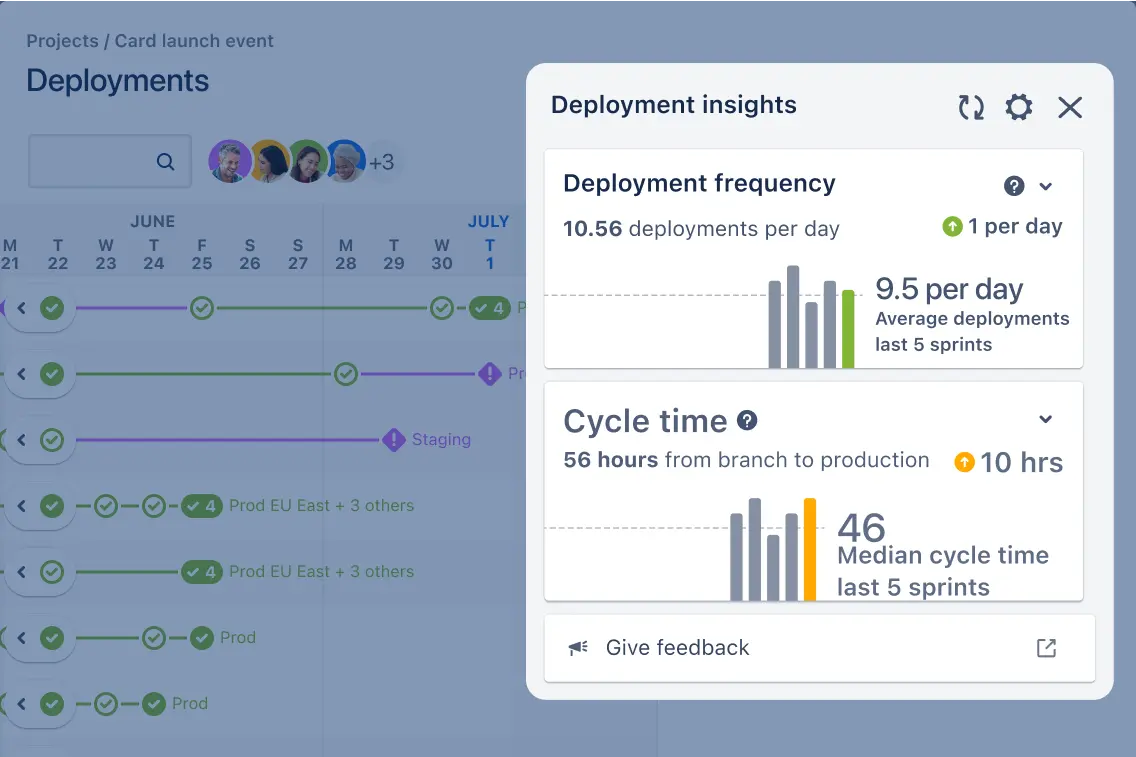The width and height of the screenshot is (1136, 757).
Task: Click inside the deployments search field
Action: [x=92, y=162]
